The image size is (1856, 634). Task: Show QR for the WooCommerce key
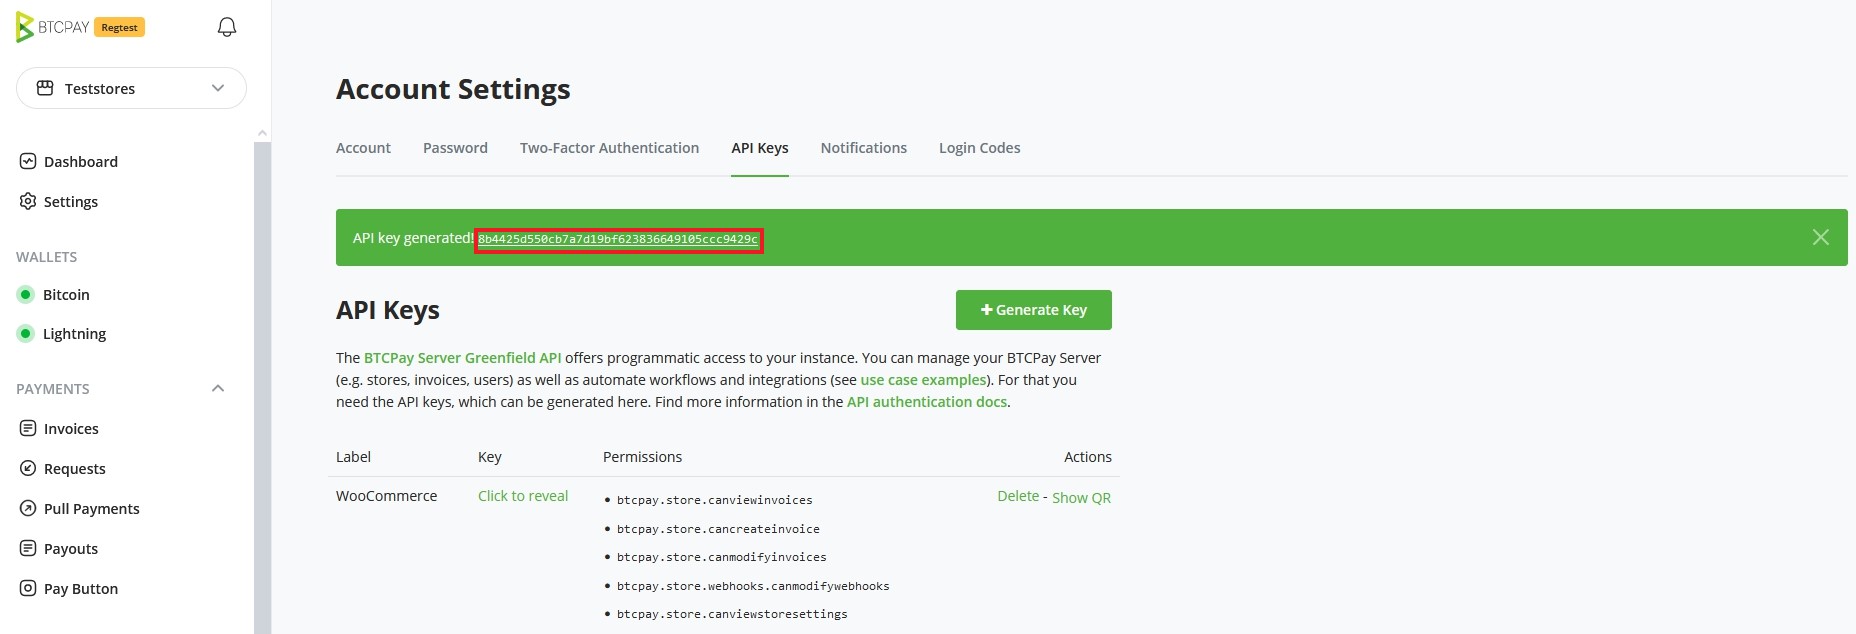(x=1081, y=498)
